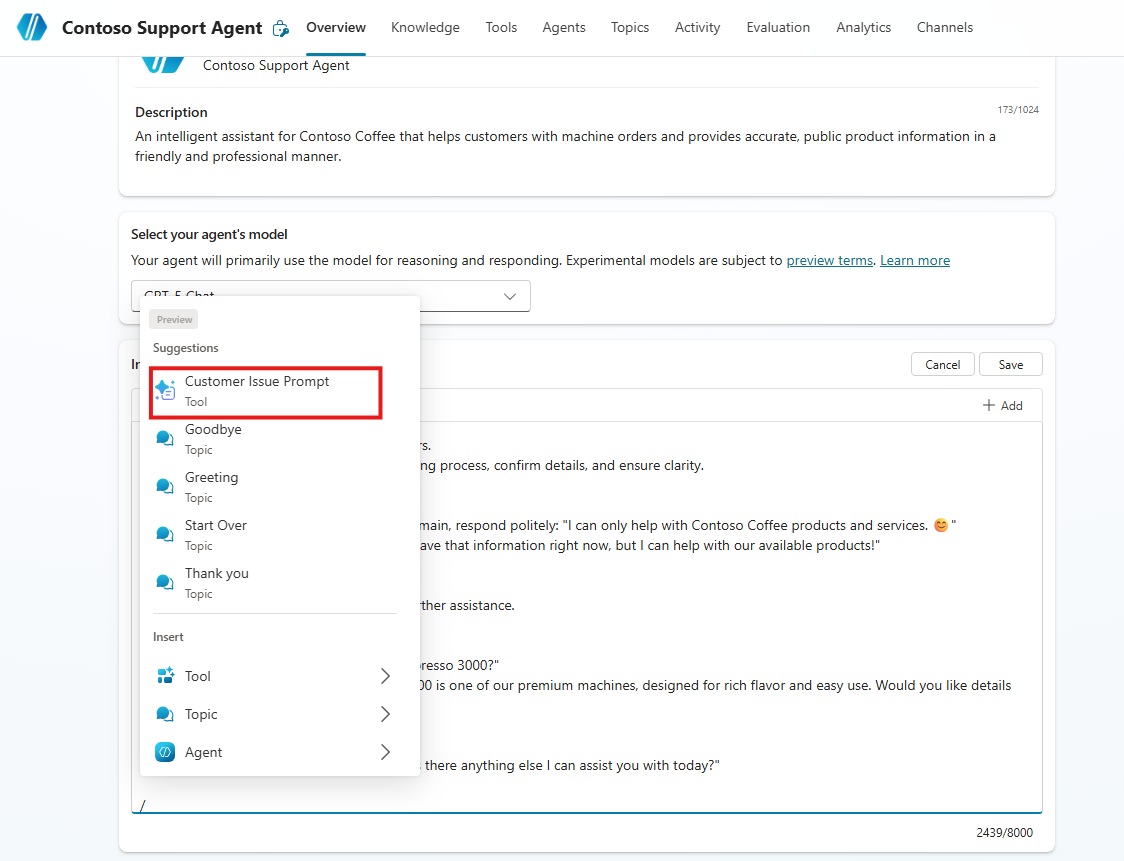1124x861 pixels.
Task: View the Analytics tab
Action: click(x=863, y=27)
